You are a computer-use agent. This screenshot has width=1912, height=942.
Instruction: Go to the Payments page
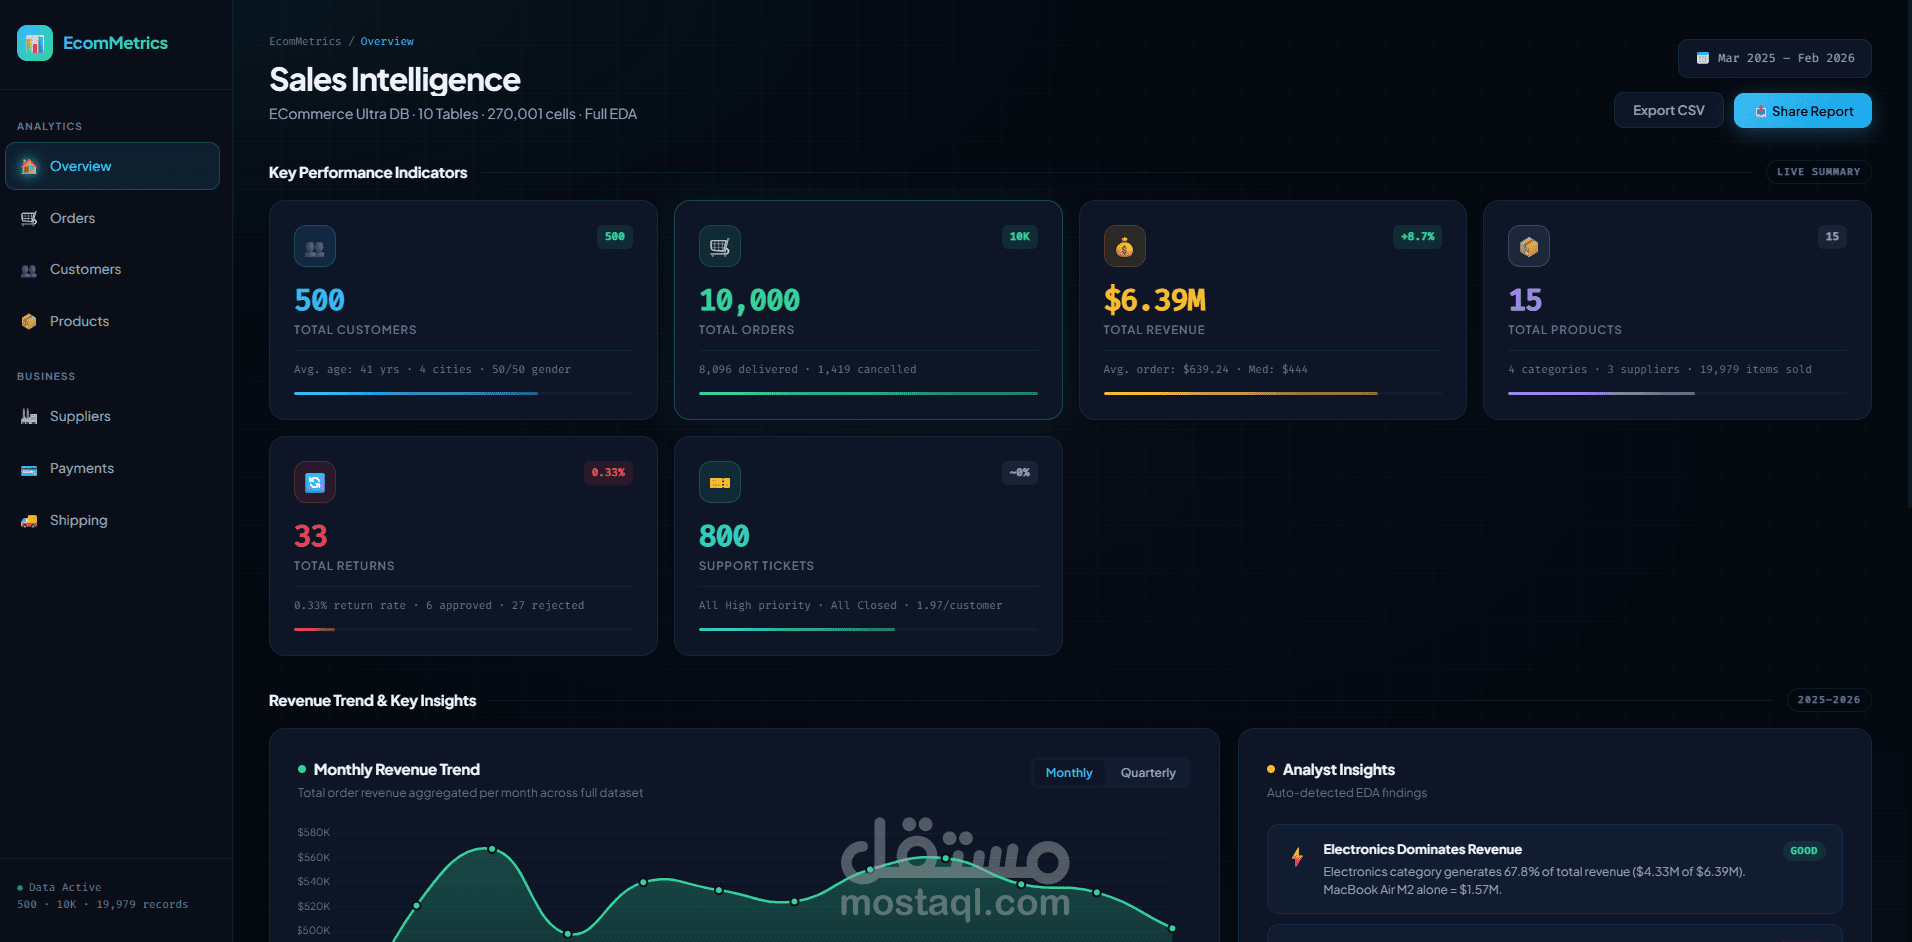pos(112,469)
